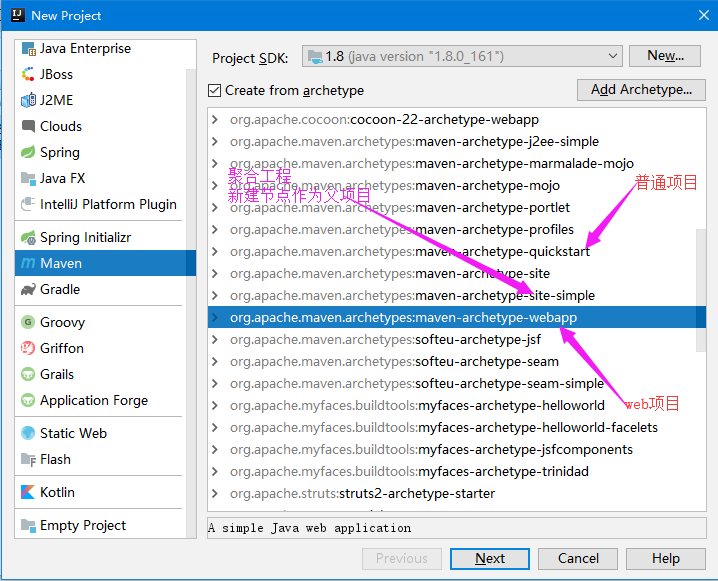Expand struts2-archetype-starter node

tap(215, 493)
